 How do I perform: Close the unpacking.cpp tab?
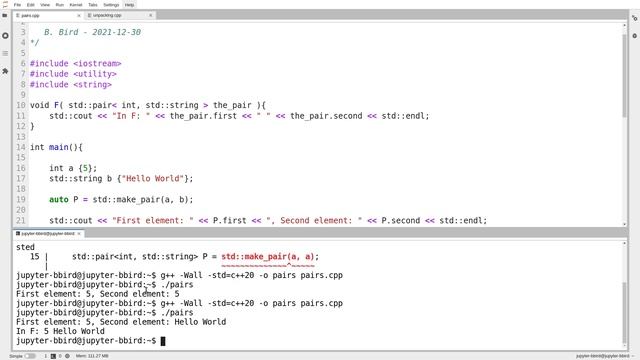(x=151, y=16)
